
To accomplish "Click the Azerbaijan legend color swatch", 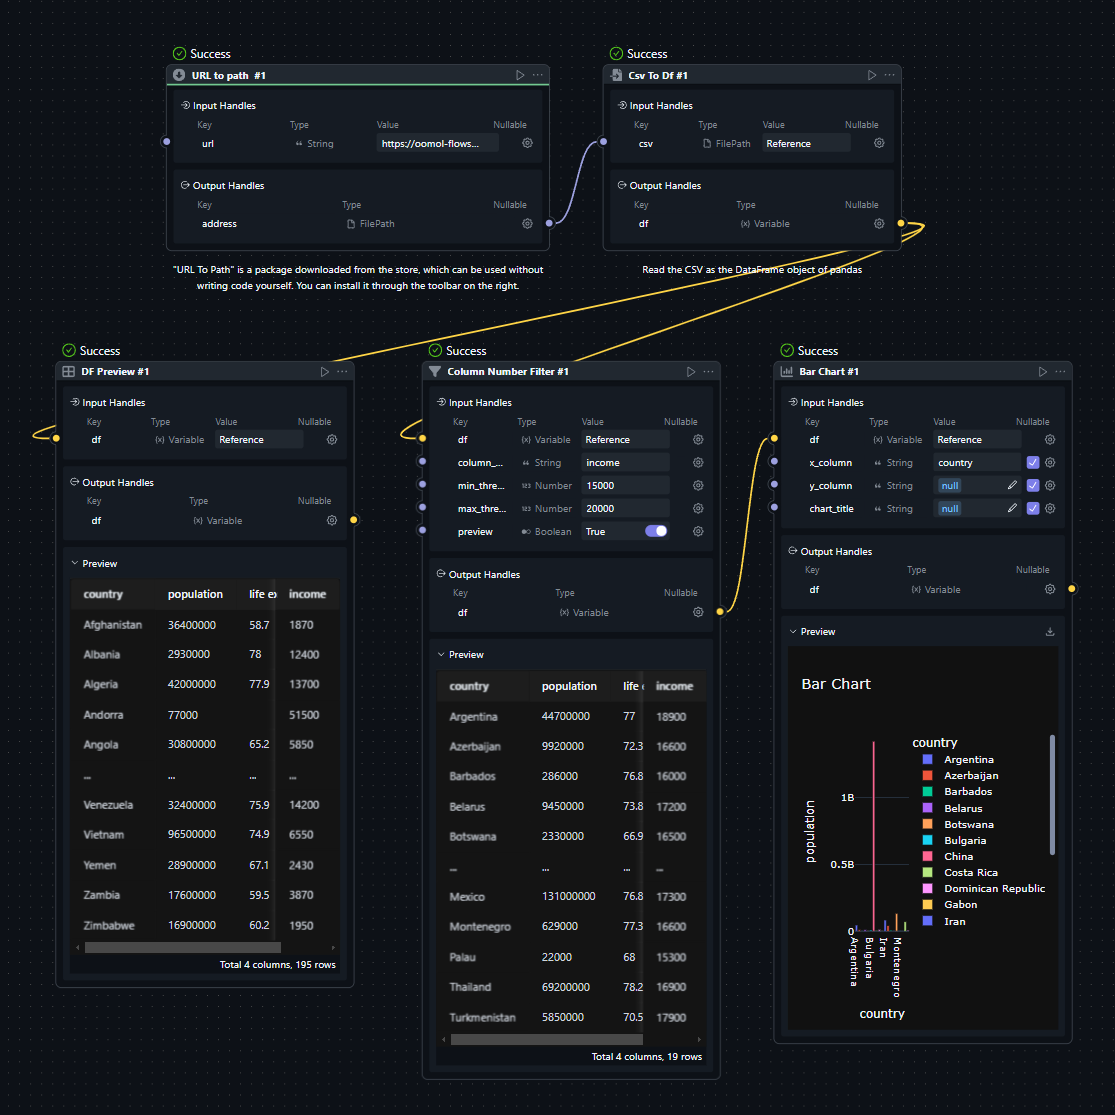I will 927,776.
